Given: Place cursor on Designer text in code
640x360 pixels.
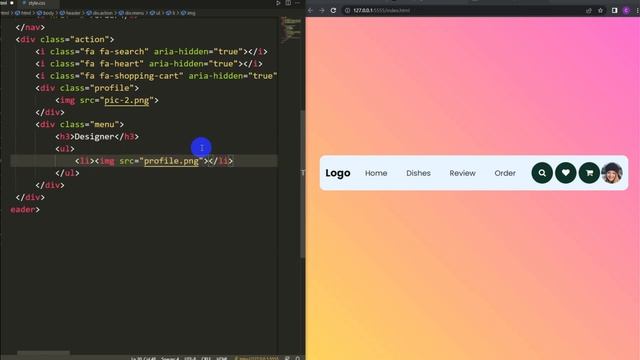Looking at the screenshot, I should tap(94, 137).
